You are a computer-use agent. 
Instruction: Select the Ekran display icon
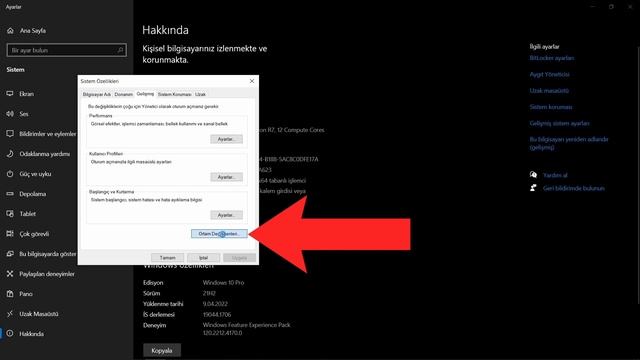click(10, 93)
